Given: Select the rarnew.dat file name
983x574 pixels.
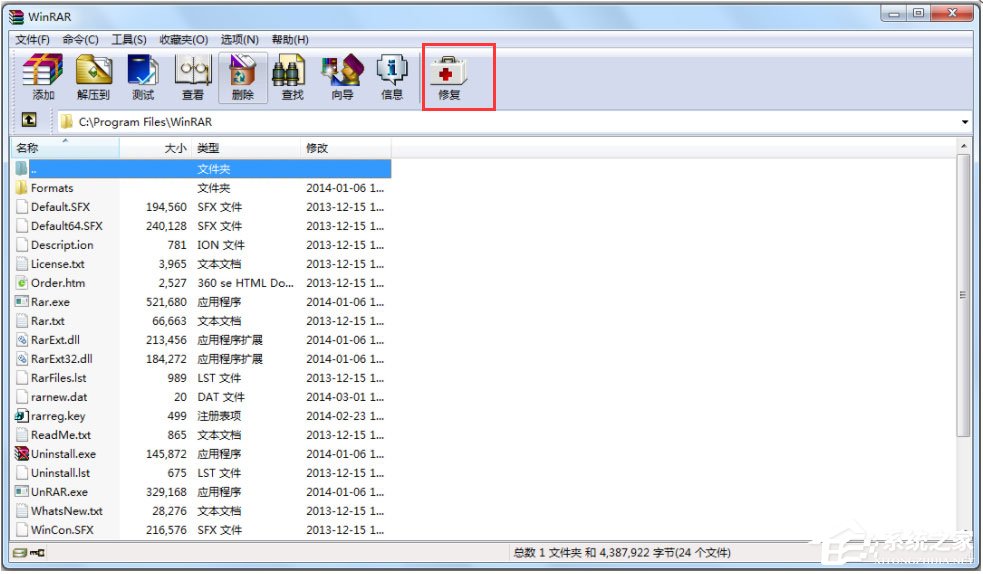Looking at the screenshot, I should [x=59, y=397].
